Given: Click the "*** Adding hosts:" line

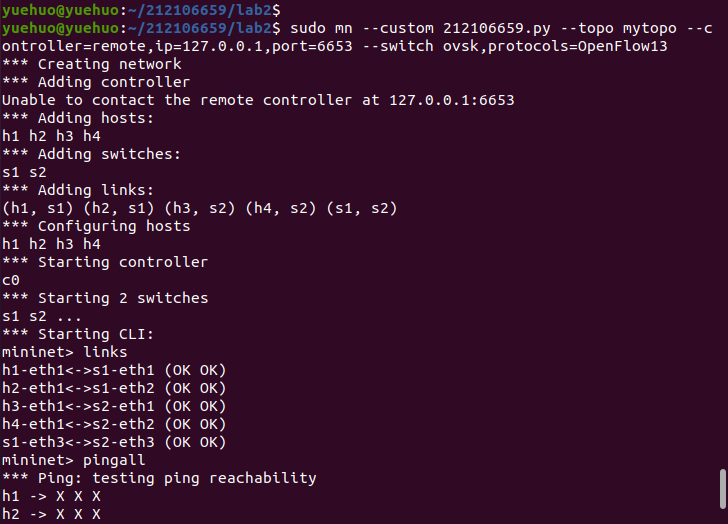Looking at the screenshot, I should click(78, 118).
